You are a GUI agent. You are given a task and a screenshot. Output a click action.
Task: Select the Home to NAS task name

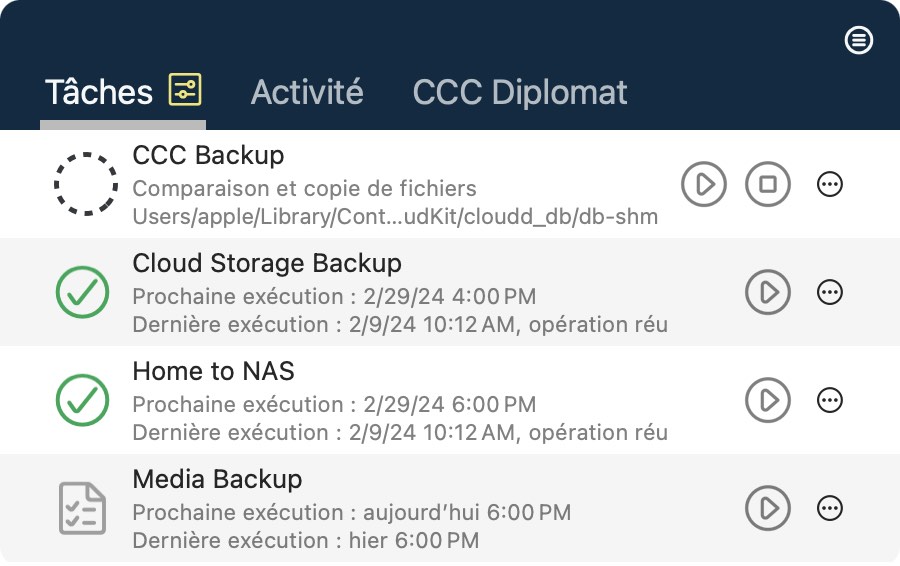click(x=214, y=371)
